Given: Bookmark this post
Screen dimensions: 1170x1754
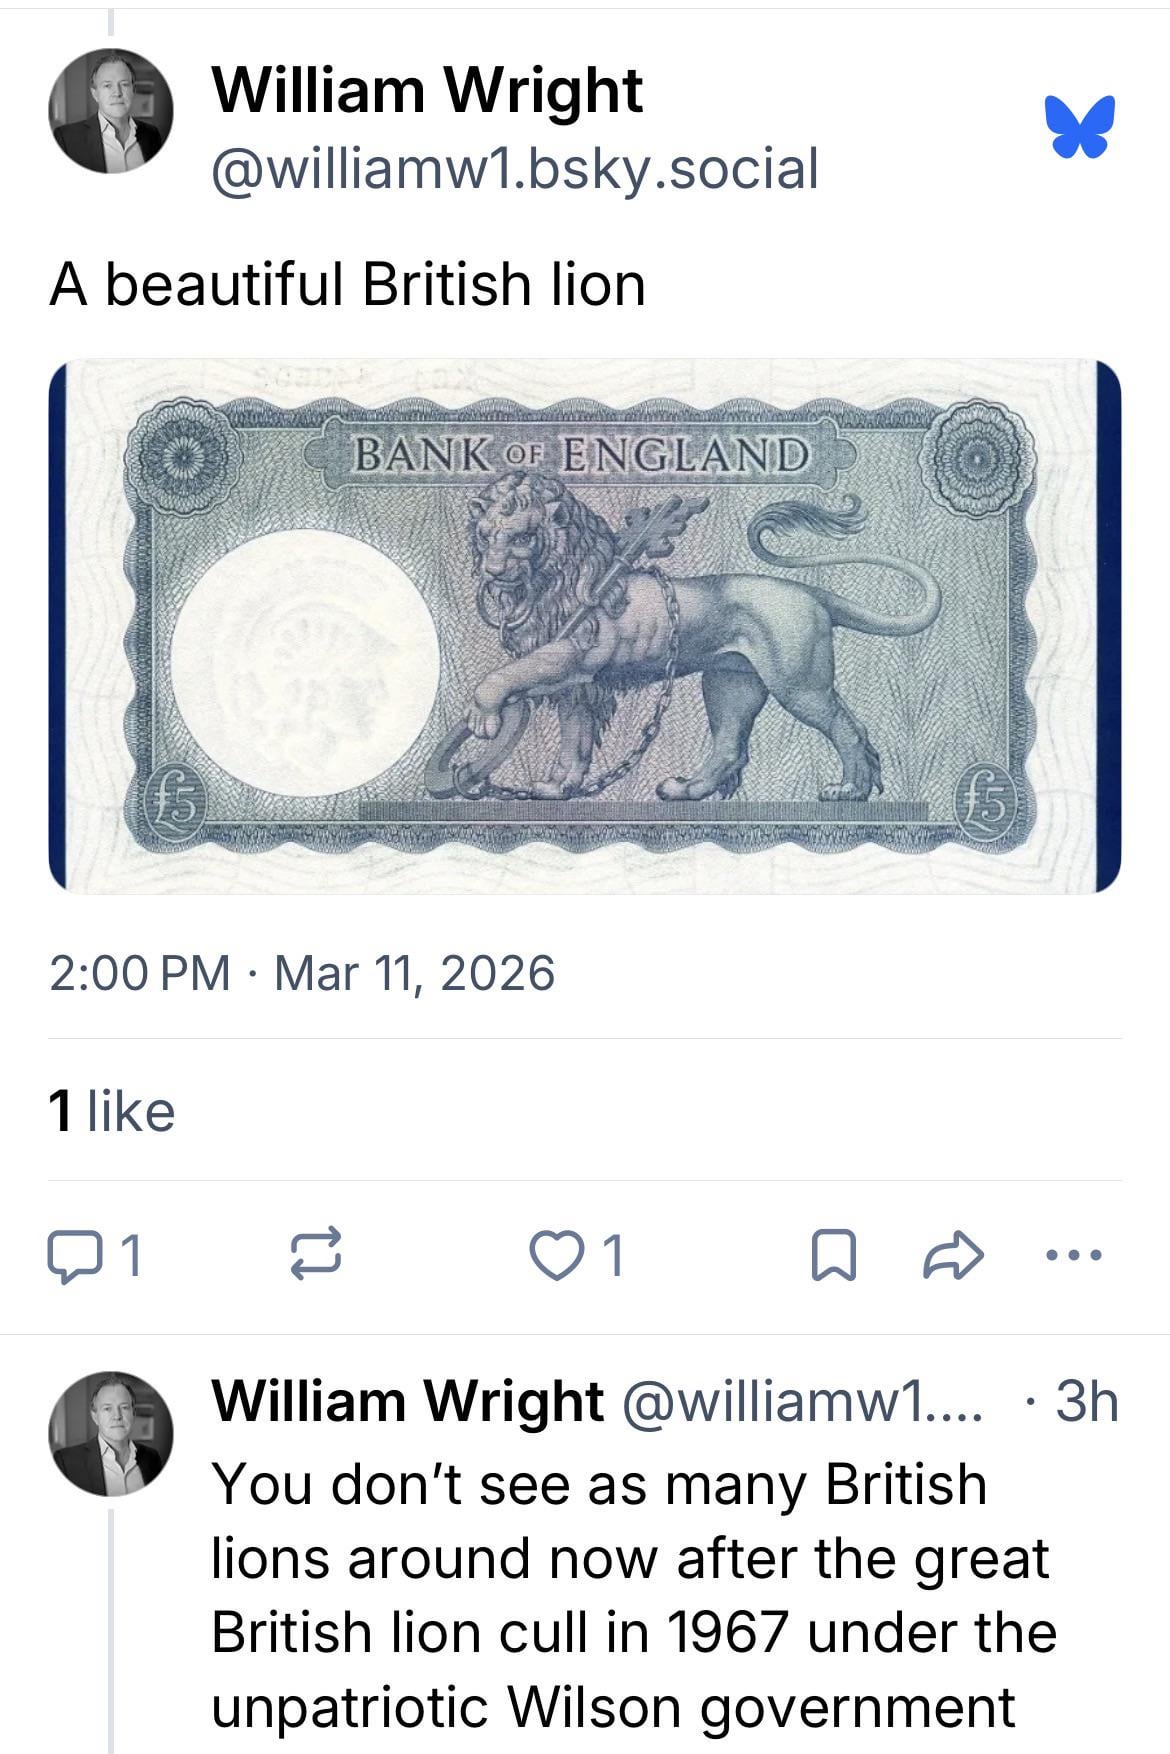Looking at the screenshot, I should tap(832, 1256).
